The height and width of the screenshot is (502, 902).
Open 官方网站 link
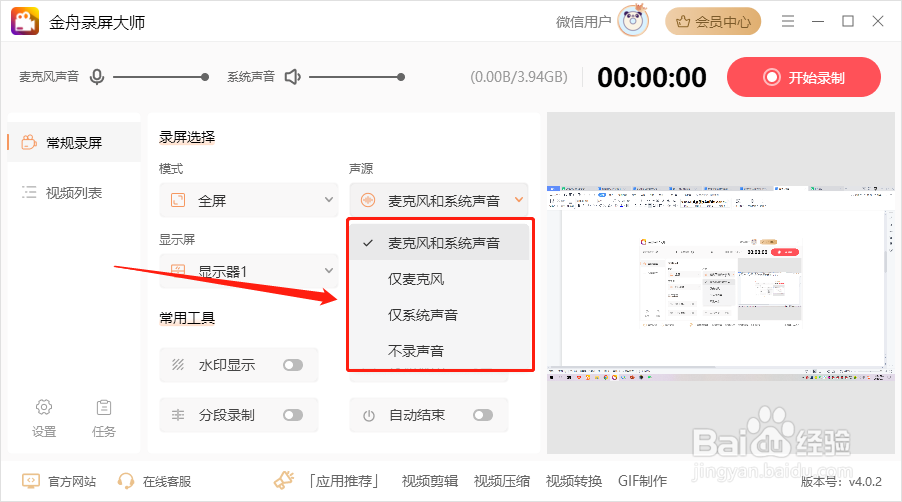(72, 481)
